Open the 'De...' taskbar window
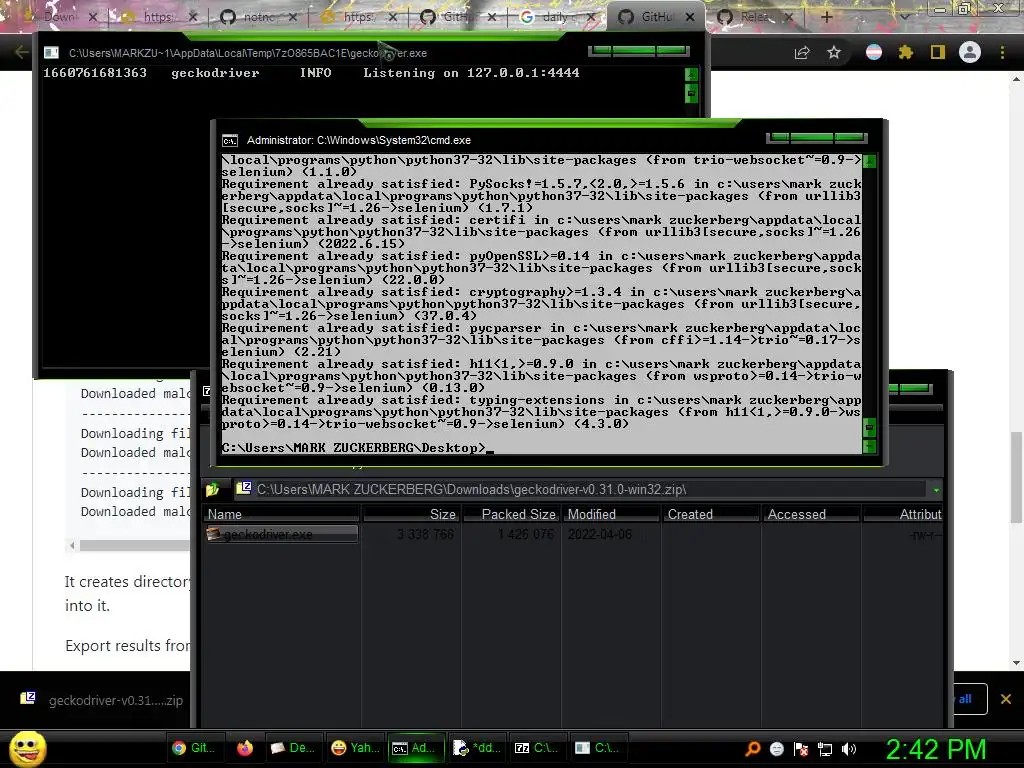This screenshot has height=768, width=1024. point(293,748)
